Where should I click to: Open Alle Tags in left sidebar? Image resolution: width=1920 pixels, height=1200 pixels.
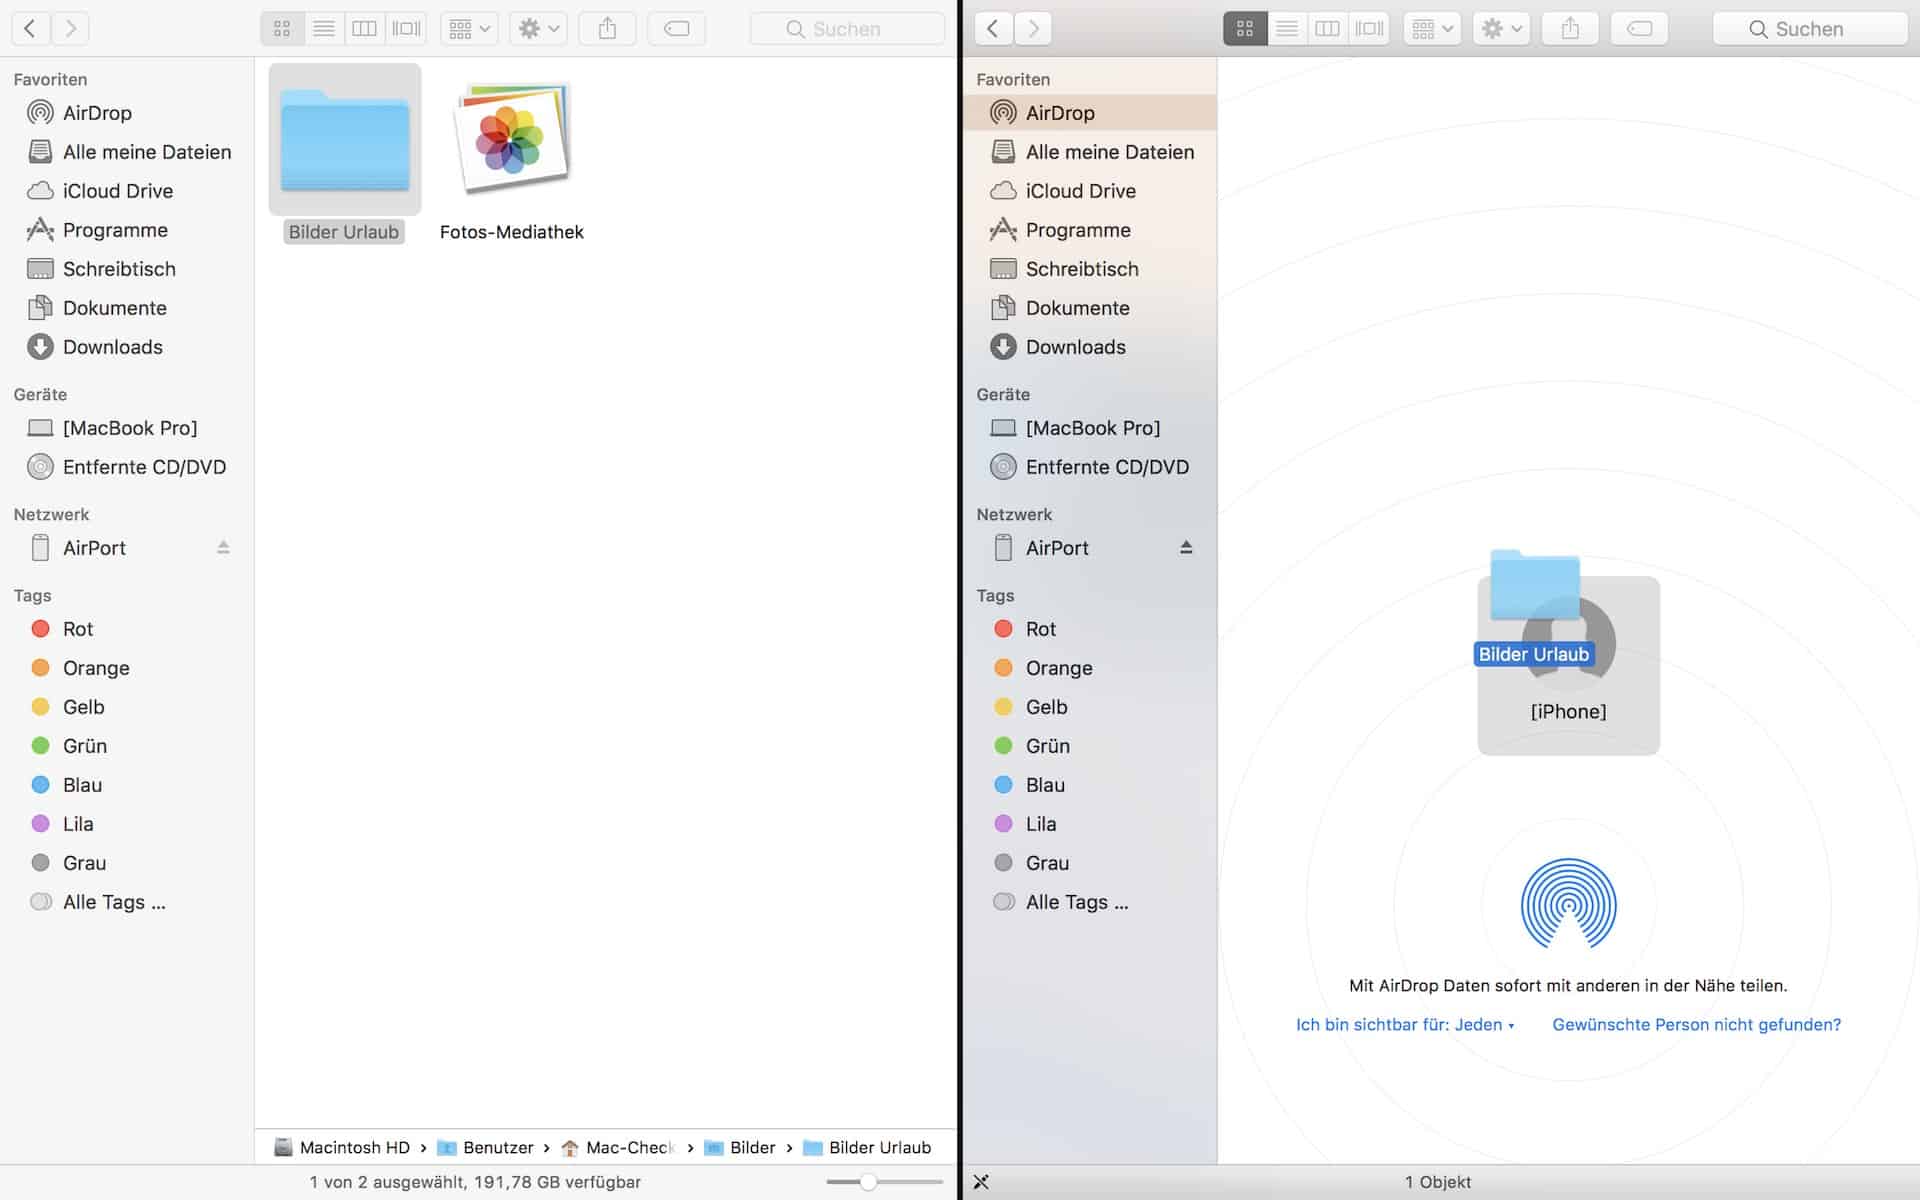(x=127, y=902)
